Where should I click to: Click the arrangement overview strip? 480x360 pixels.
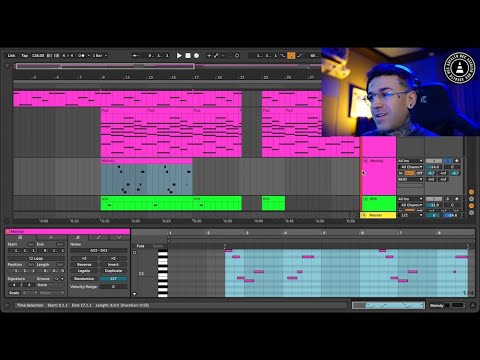click(x=167, y=66)
